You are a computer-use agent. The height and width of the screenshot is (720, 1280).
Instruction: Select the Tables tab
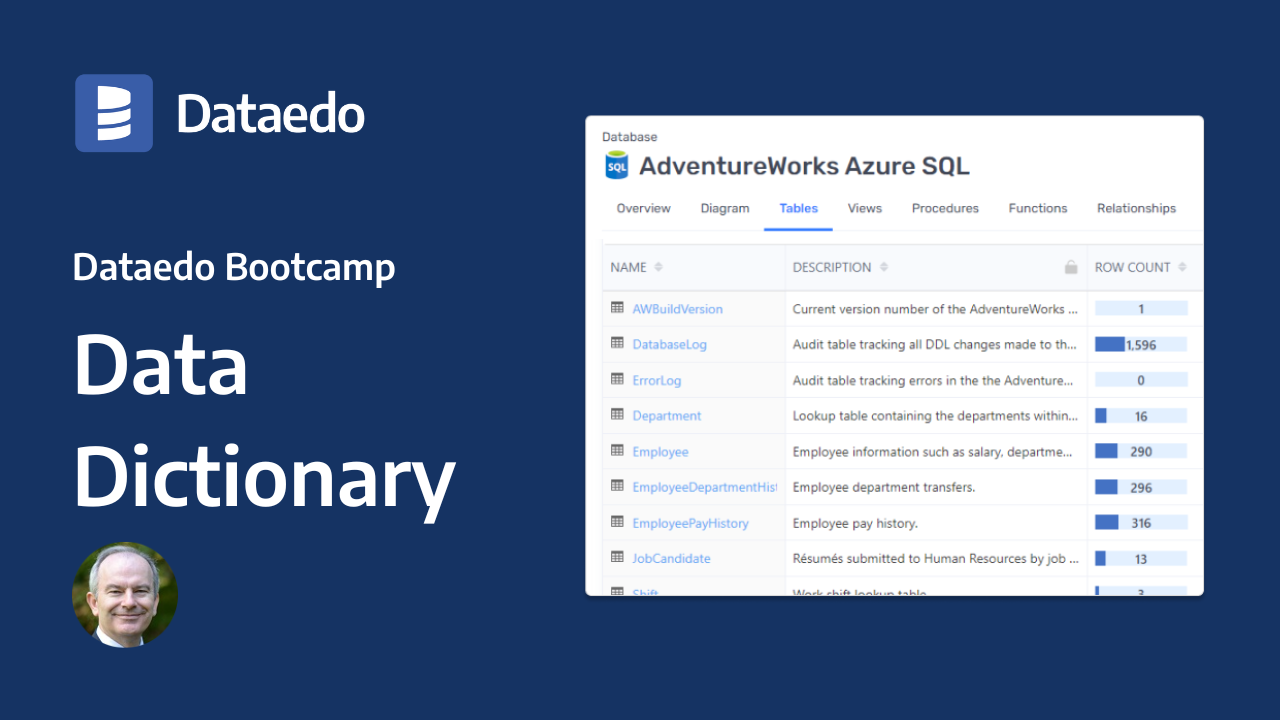799,208
